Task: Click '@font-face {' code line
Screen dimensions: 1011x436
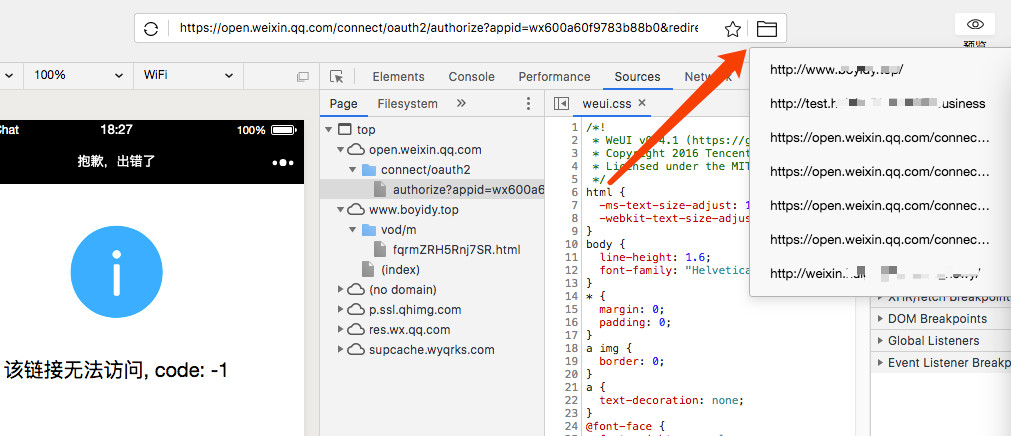Action: pos(625,426)
